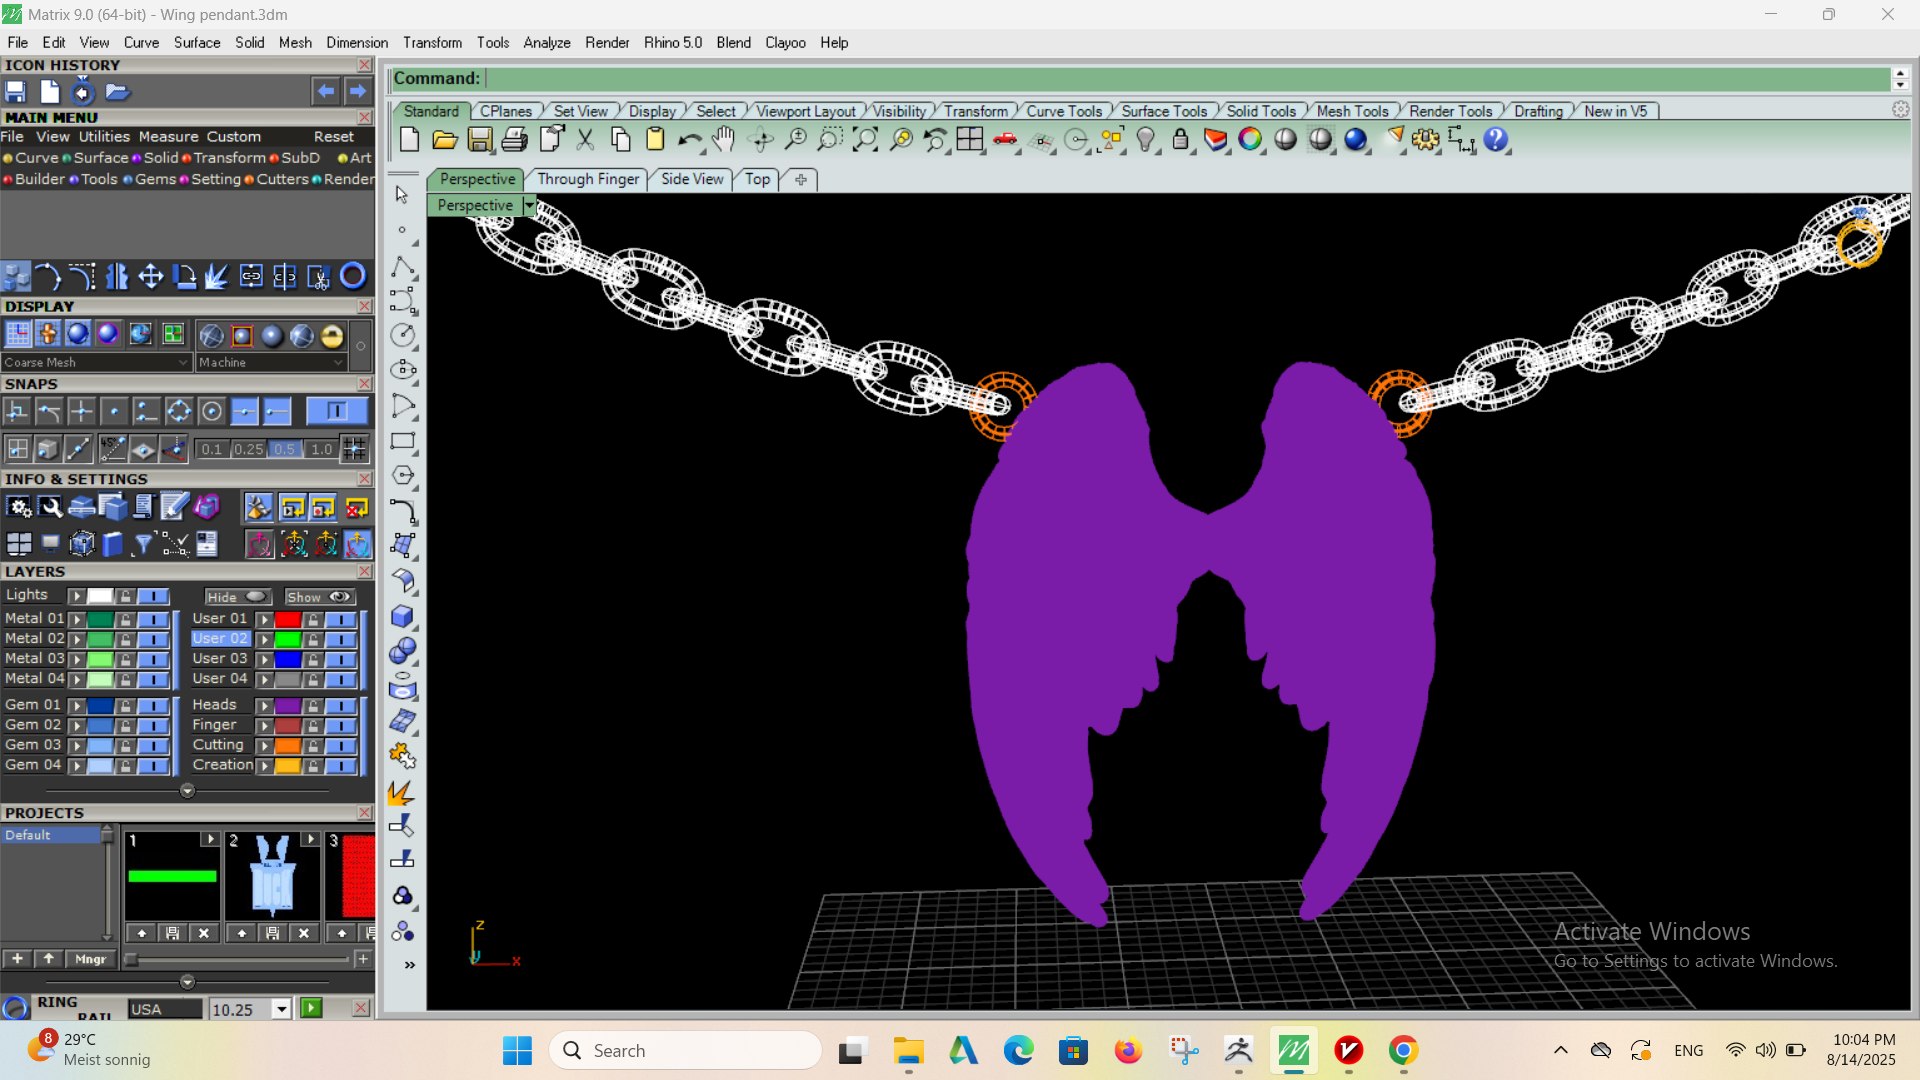Toggle visibility switch of User 01 layer
The image size is (1920, 1080).
point(341,620)
